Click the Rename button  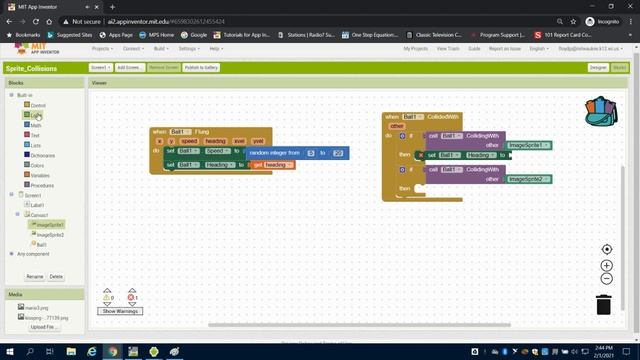coord(35,276)
